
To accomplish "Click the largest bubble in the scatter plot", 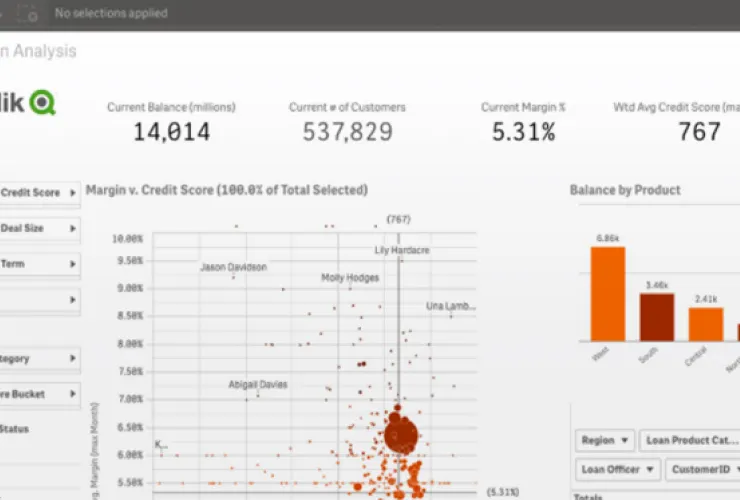I will point(401,435).
